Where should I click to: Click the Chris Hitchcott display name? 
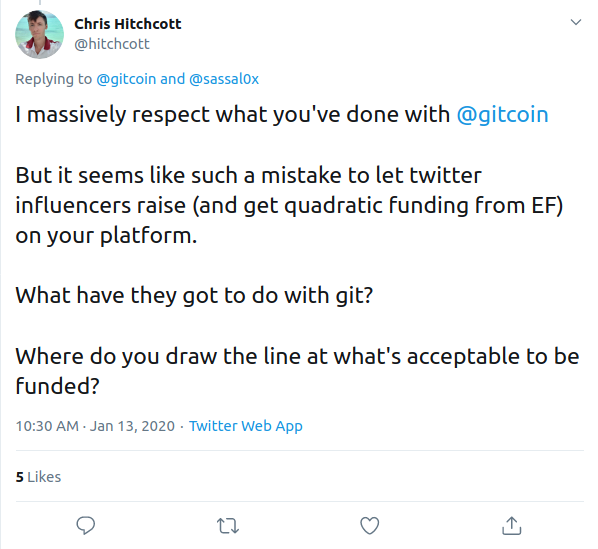click(x=128, y=24)
